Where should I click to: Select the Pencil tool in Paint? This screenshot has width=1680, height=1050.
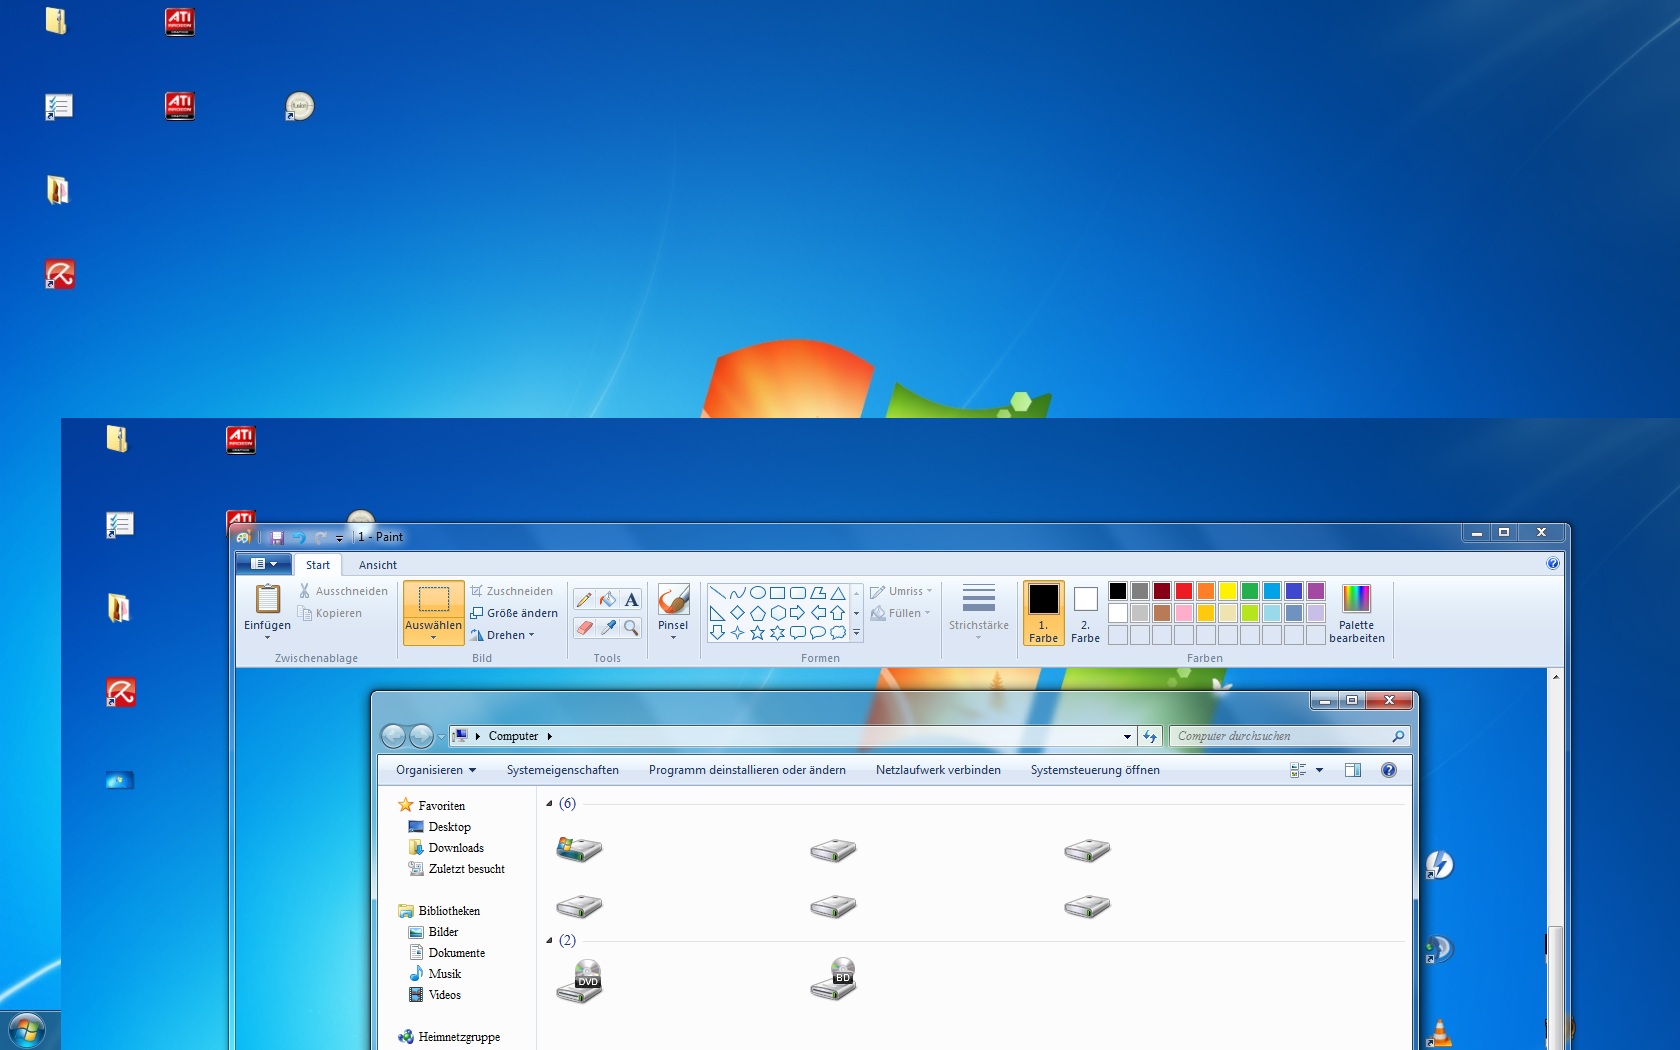tap(584, 600)
